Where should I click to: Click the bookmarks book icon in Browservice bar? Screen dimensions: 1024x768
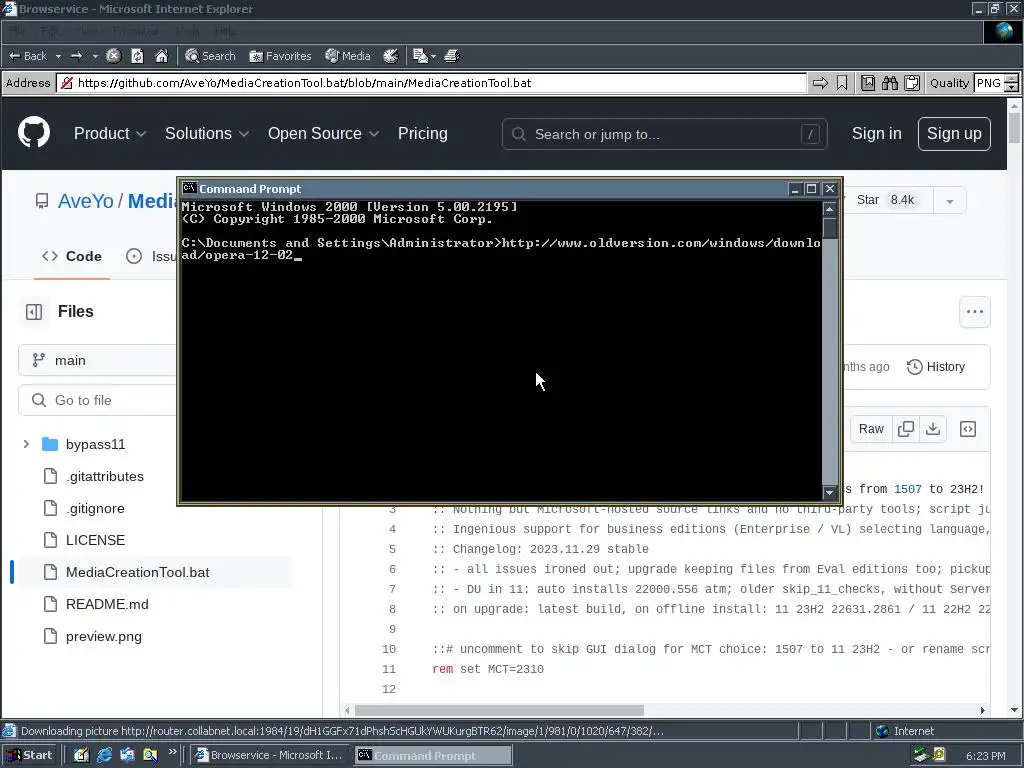pyautogui.click(x=868, y=83)
